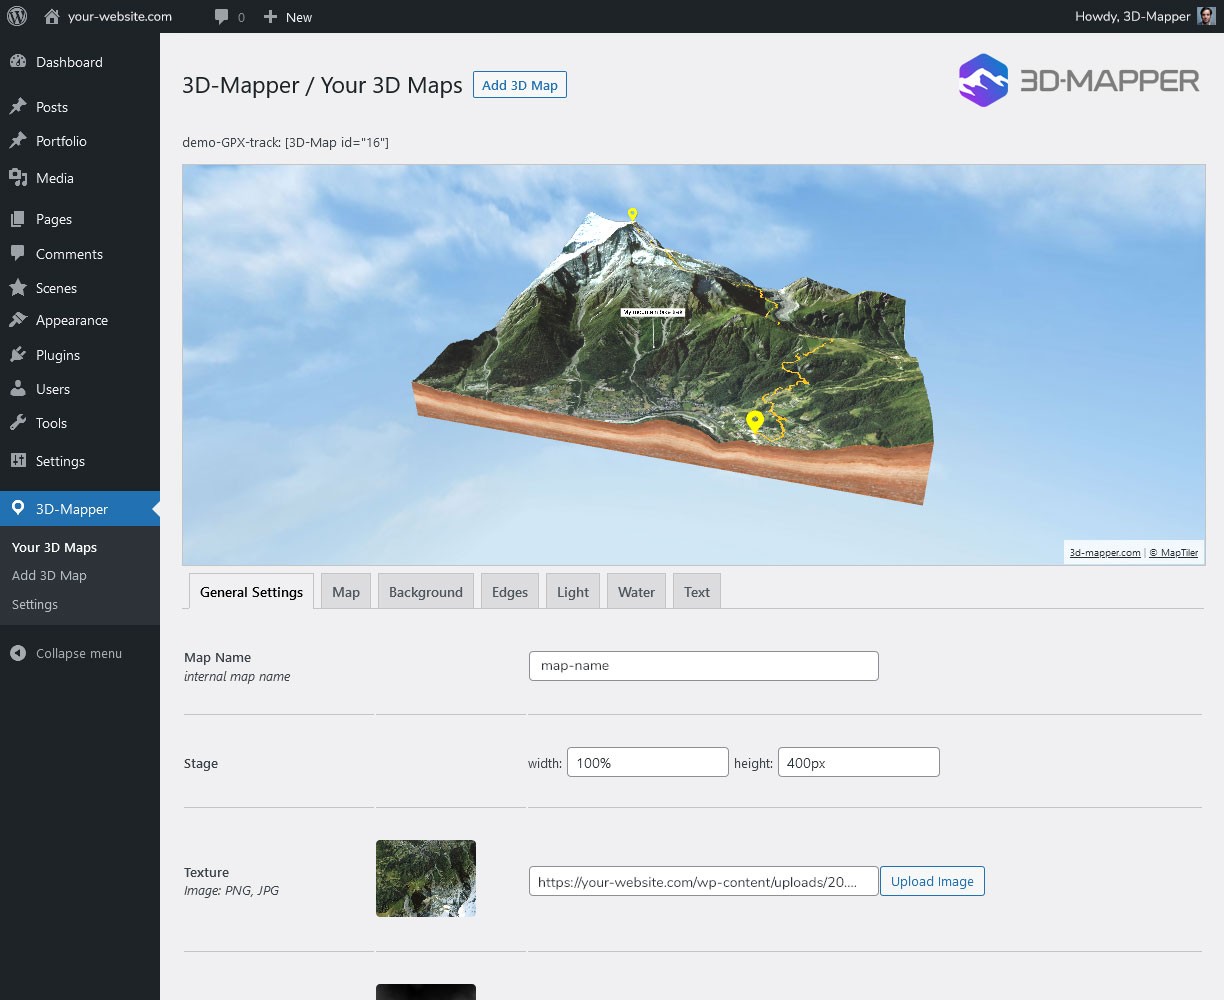Click the plus icon next to New
This screenshot has width=1224, height=1000.
pos(270,17)
